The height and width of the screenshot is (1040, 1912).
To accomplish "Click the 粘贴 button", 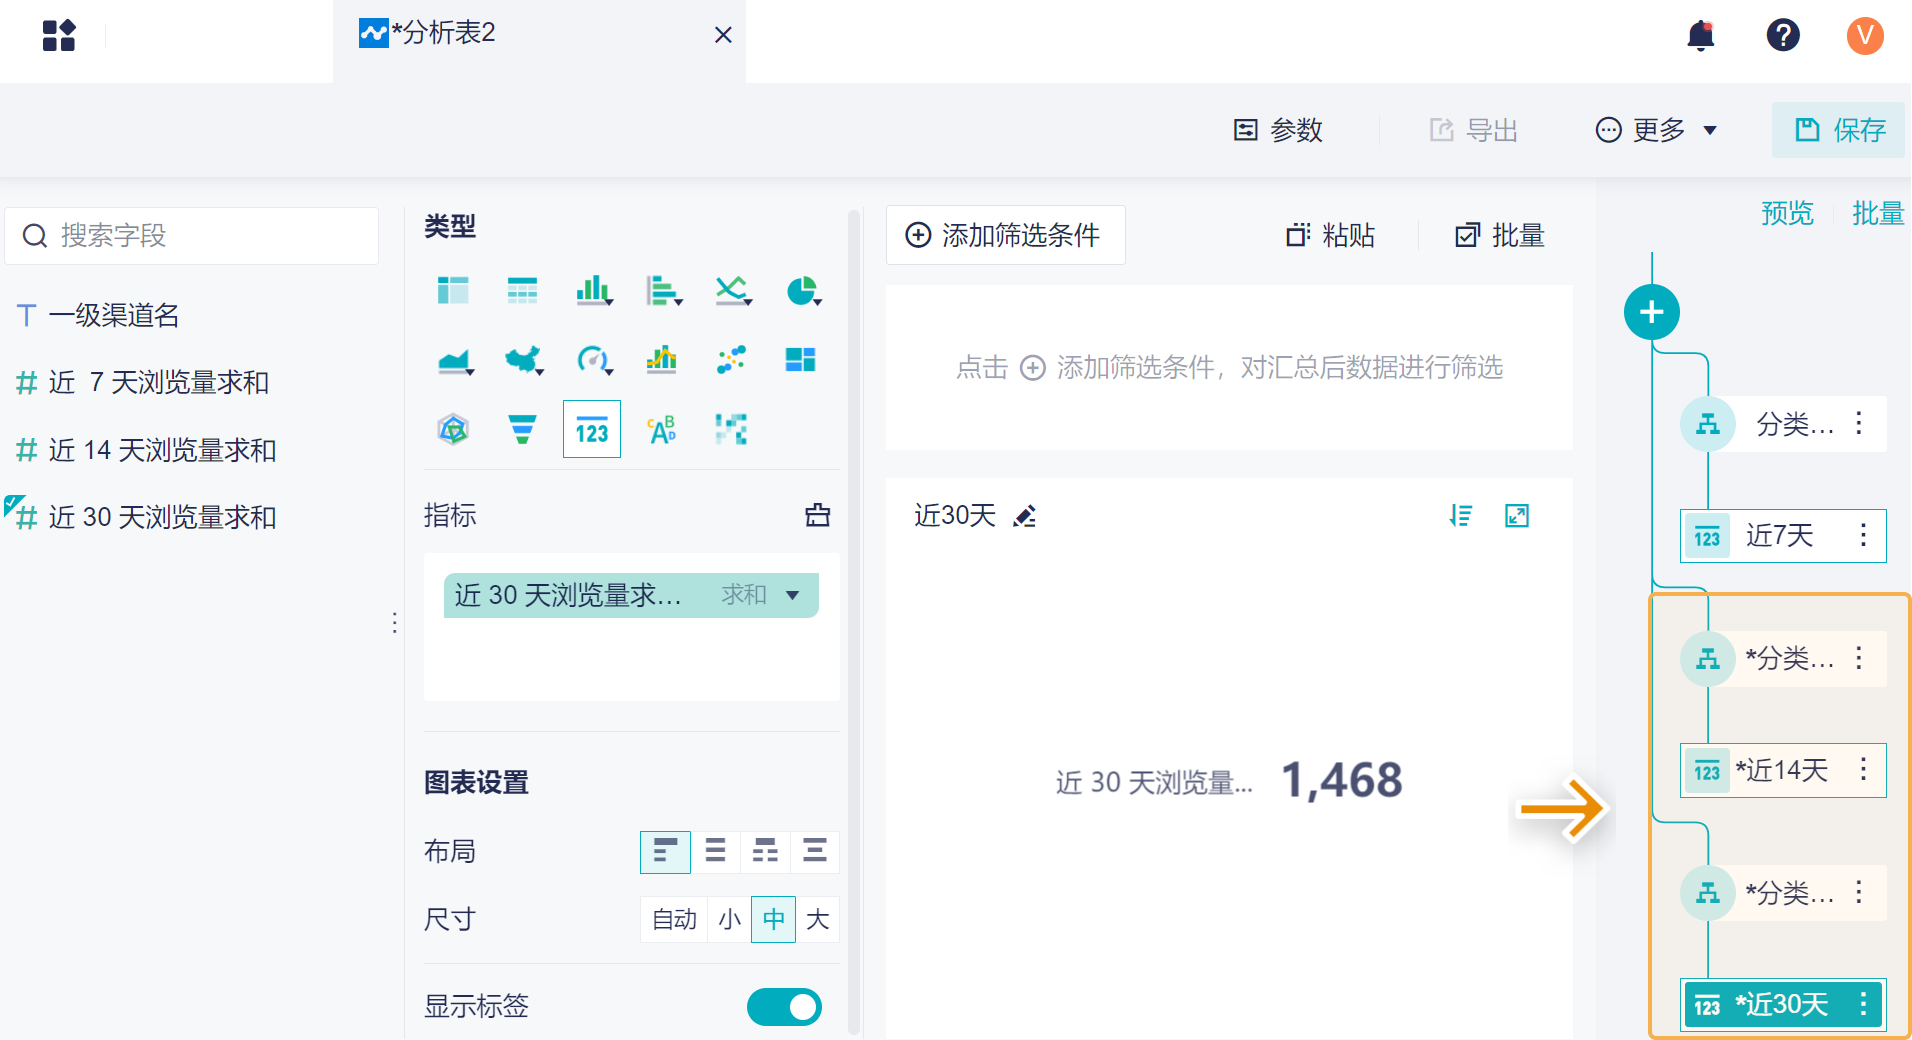I will 1331,235.
